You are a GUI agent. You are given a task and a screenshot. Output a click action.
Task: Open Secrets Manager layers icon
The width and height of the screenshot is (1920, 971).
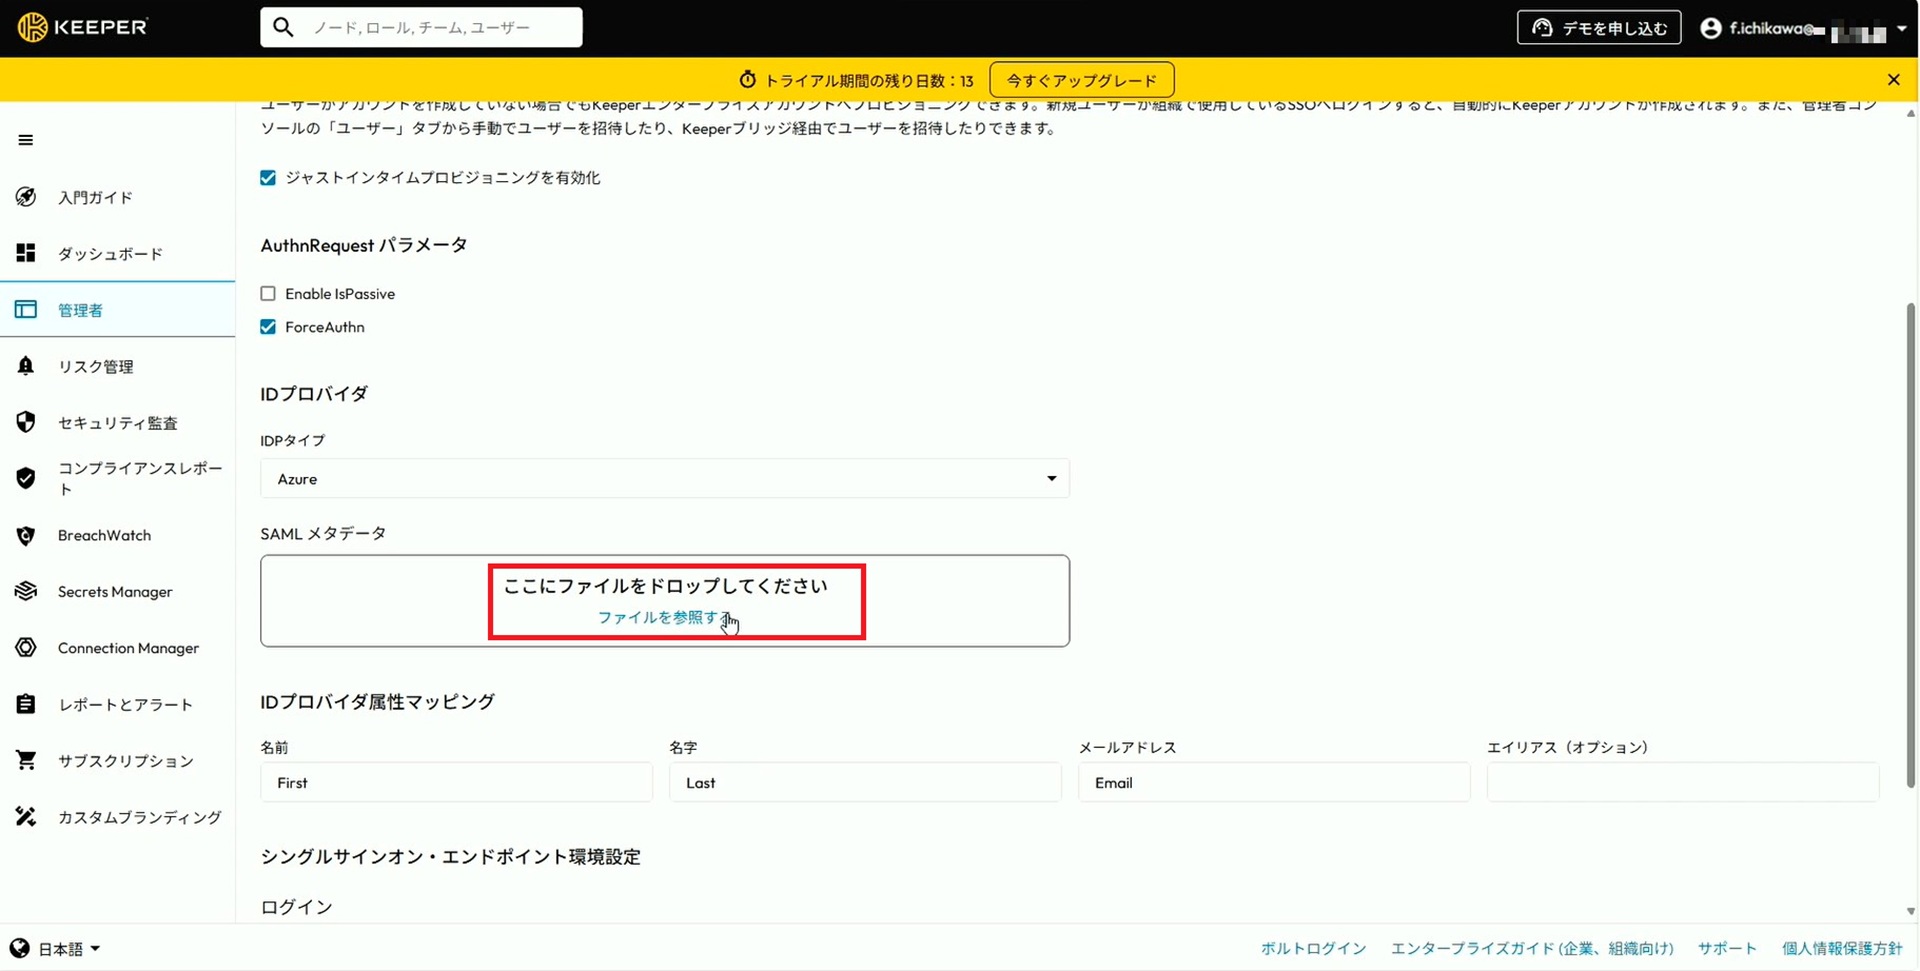[x=26, y=591]
